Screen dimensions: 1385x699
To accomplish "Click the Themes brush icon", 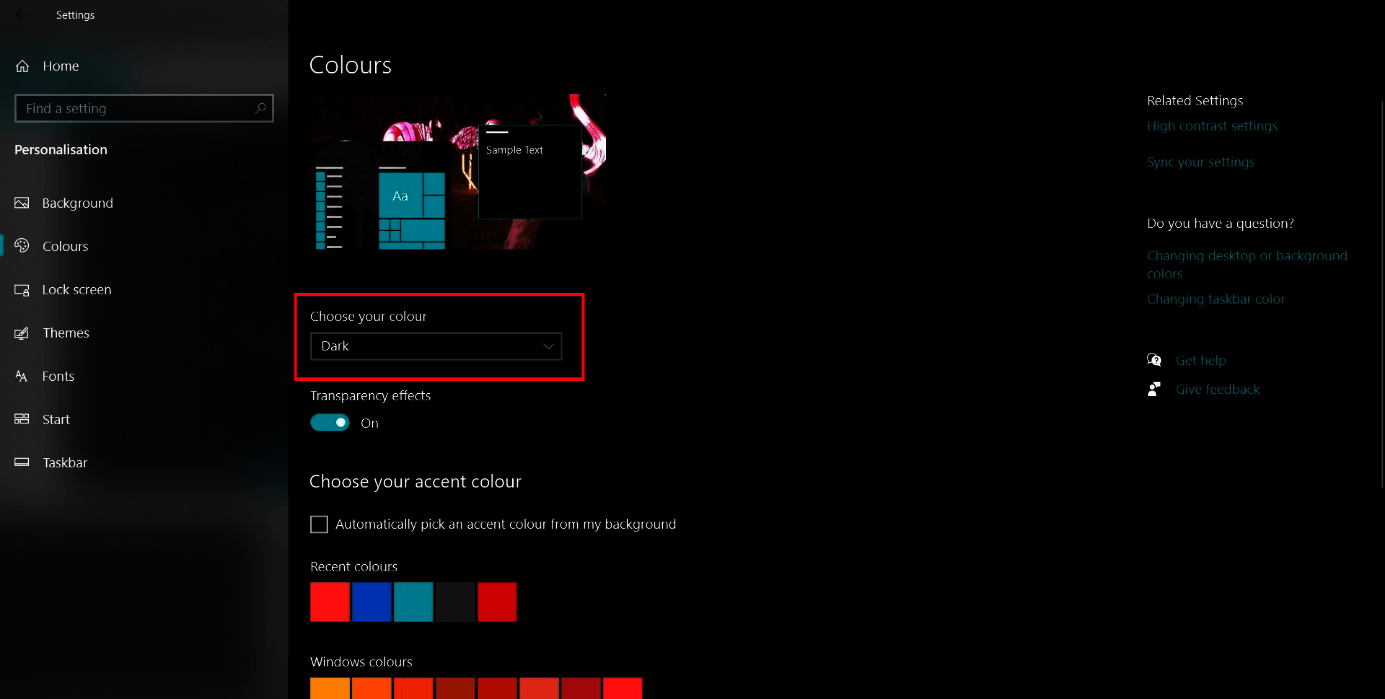I will coord(22,332).
